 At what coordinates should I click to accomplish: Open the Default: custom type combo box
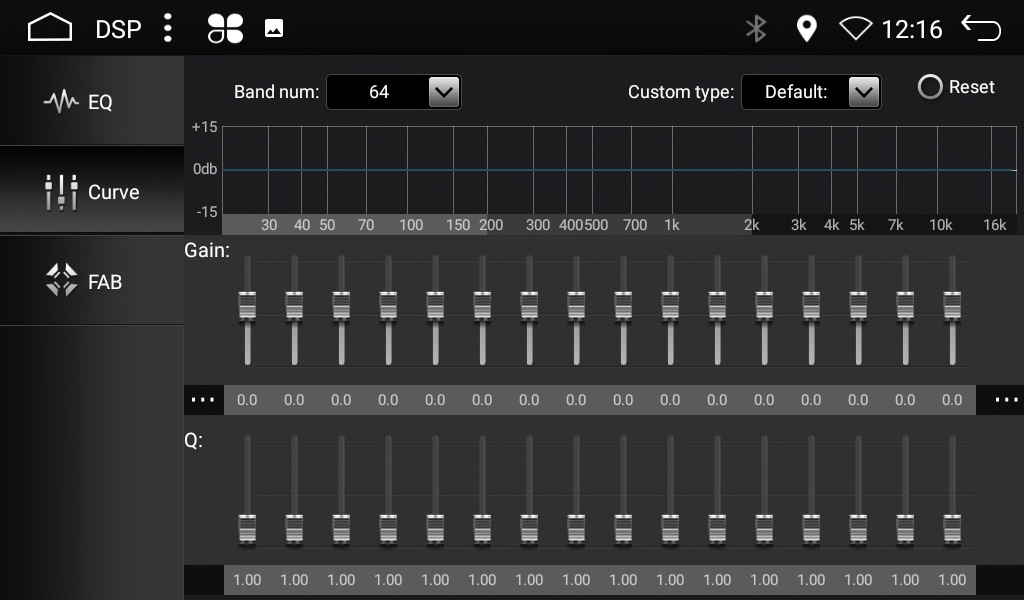click(x=796, y=92)
